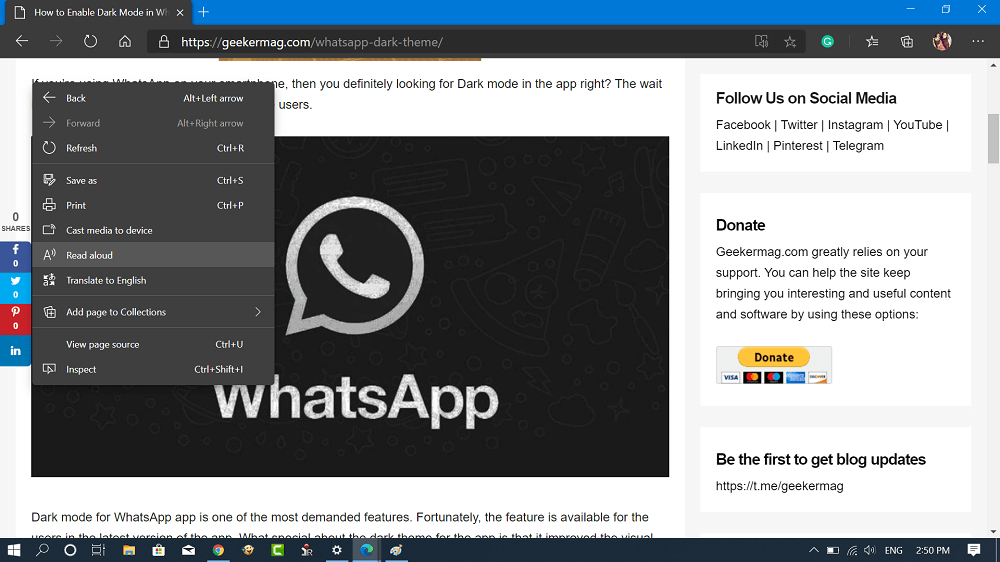Open Settings gear on taskbar
Viewport: 1000px width, 562px height.
pyautogui.click(x=337, y=550)
